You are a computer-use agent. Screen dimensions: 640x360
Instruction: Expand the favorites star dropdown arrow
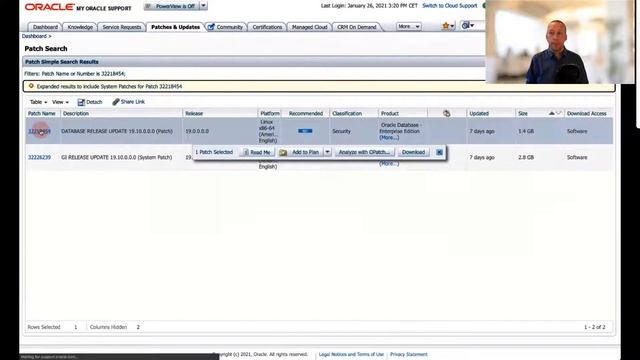452,27
